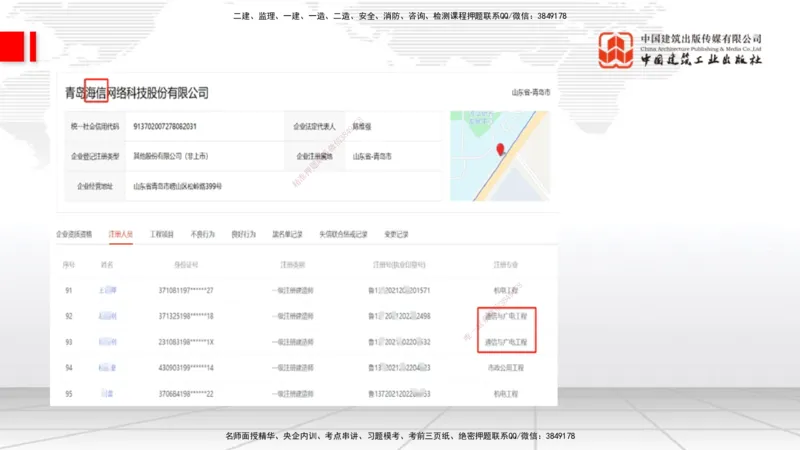Click the 企业经营地址 field label
This screenshot has width=800, height=450.
[95, 186]
